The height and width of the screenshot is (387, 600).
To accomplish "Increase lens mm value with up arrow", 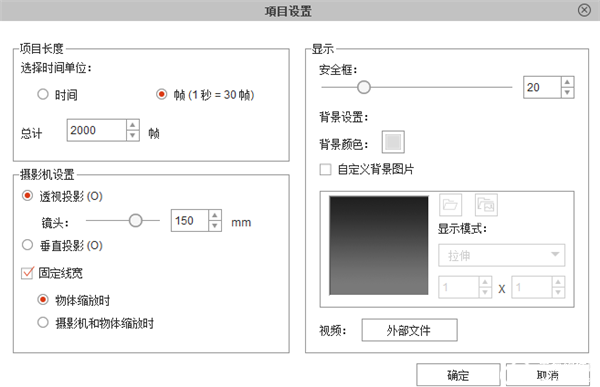I will point(215,216).
